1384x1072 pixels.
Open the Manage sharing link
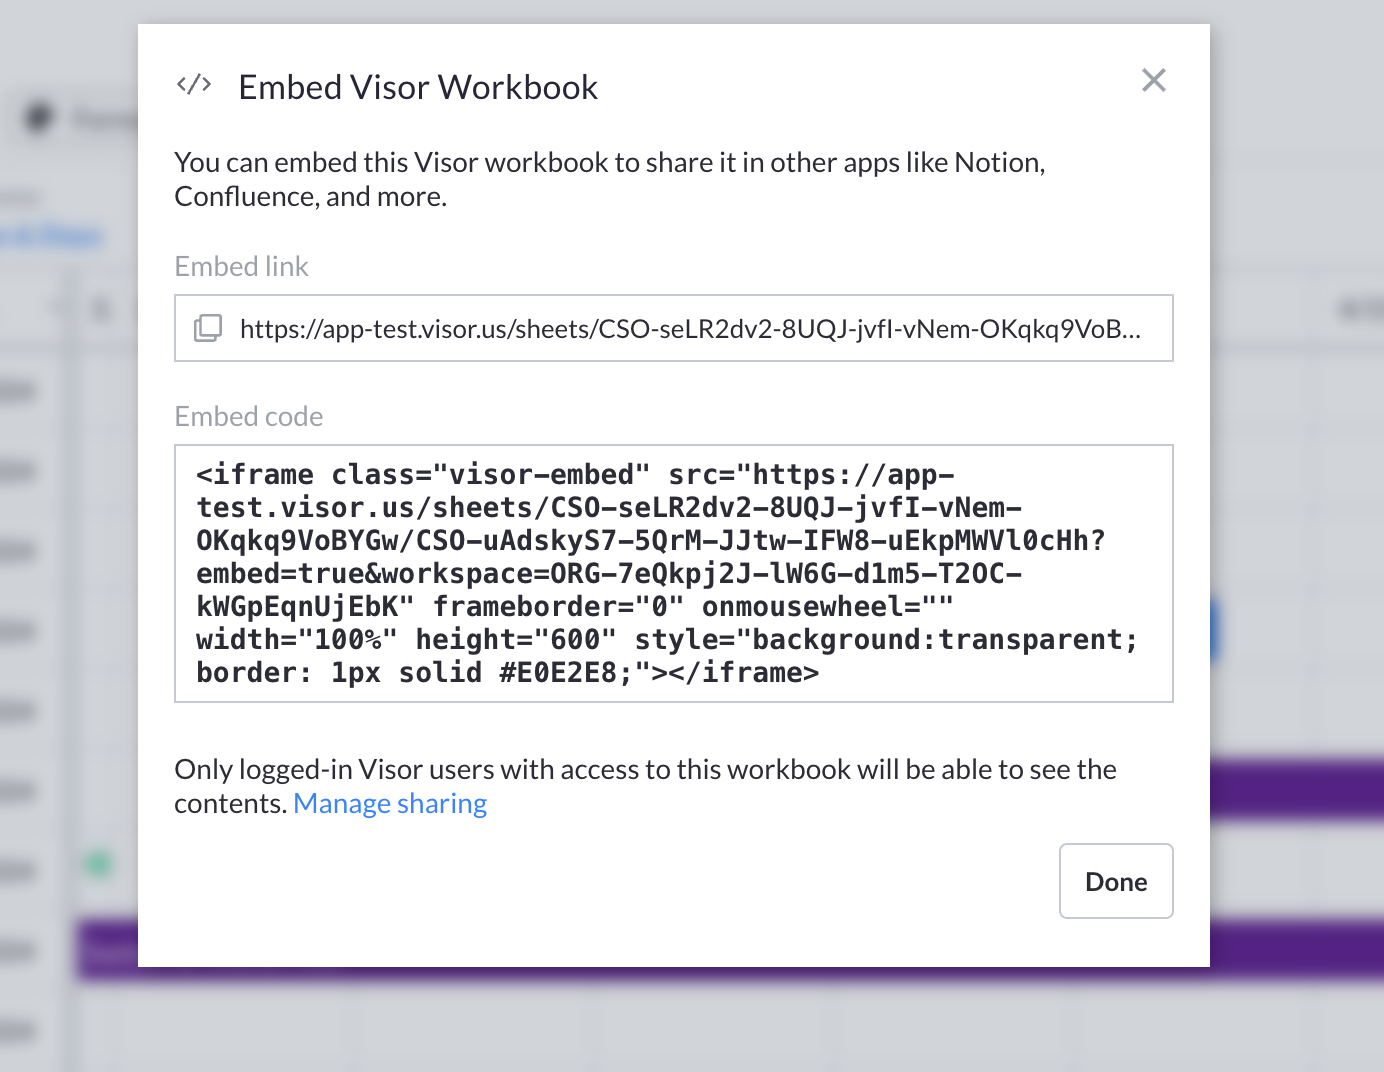click(x=390, y=803)
